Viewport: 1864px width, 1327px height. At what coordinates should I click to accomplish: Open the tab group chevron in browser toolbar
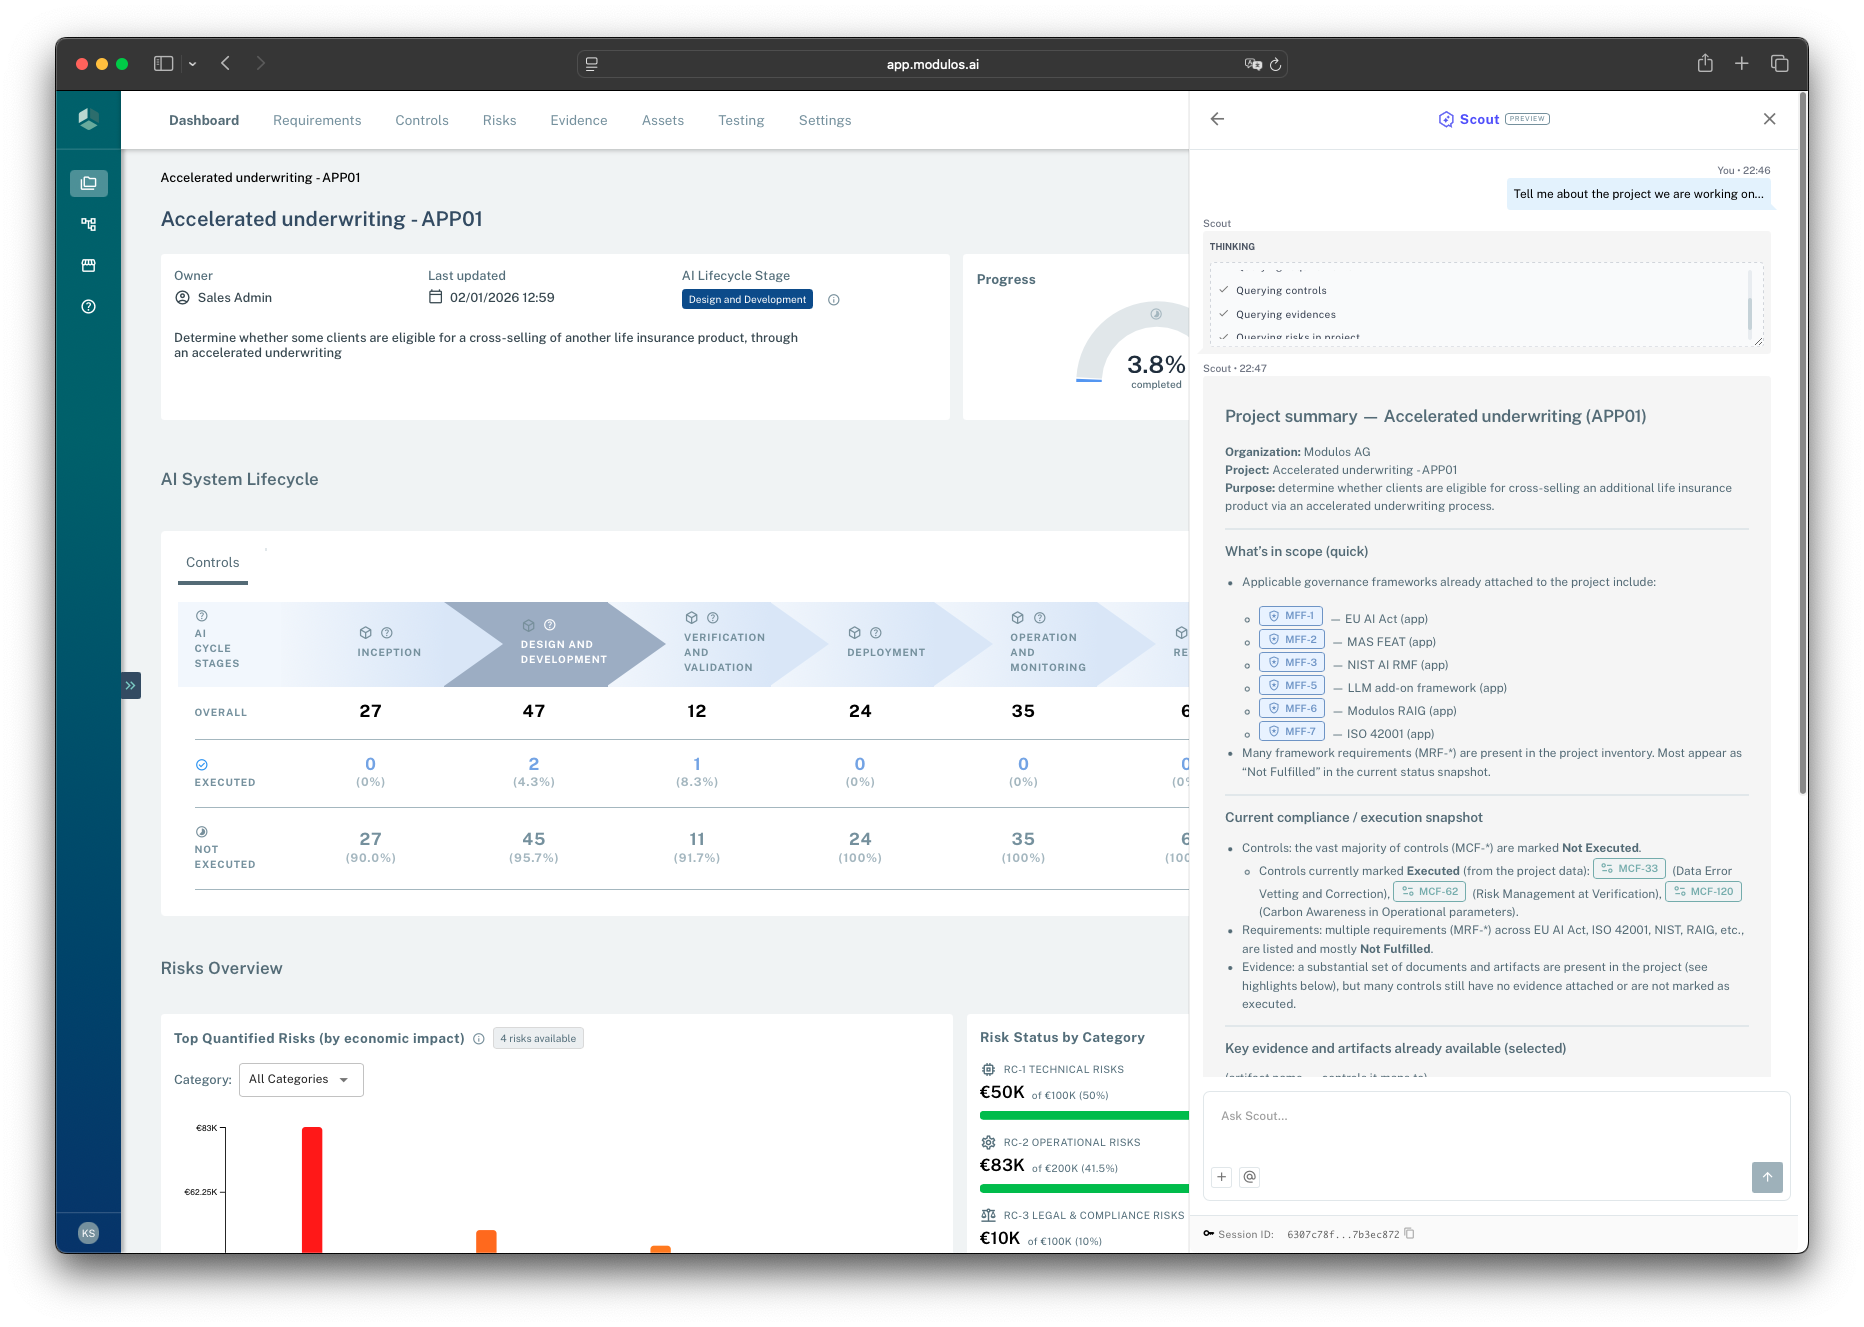pyautogui.click(x=193, y=63)
